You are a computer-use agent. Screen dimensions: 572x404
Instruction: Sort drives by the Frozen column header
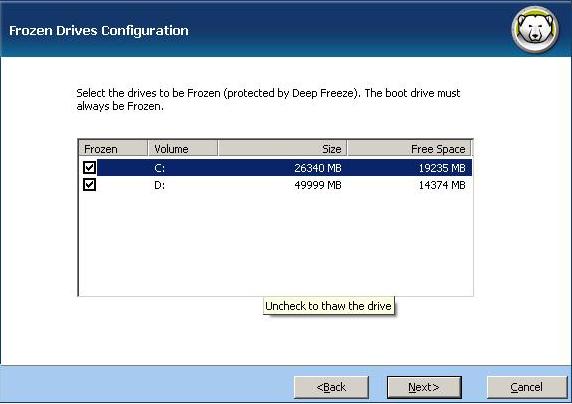(113, 149)
